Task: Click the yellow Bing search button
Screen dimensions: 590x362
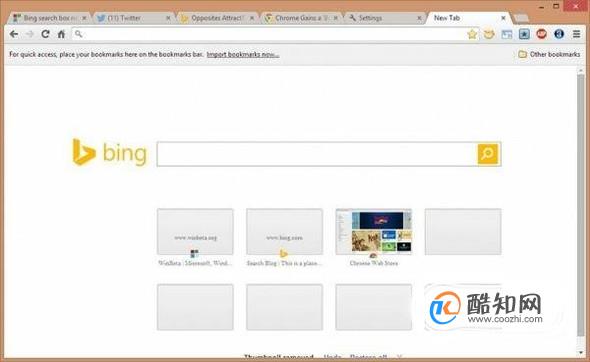Action: pyautogui.click(x=488, y=154)
